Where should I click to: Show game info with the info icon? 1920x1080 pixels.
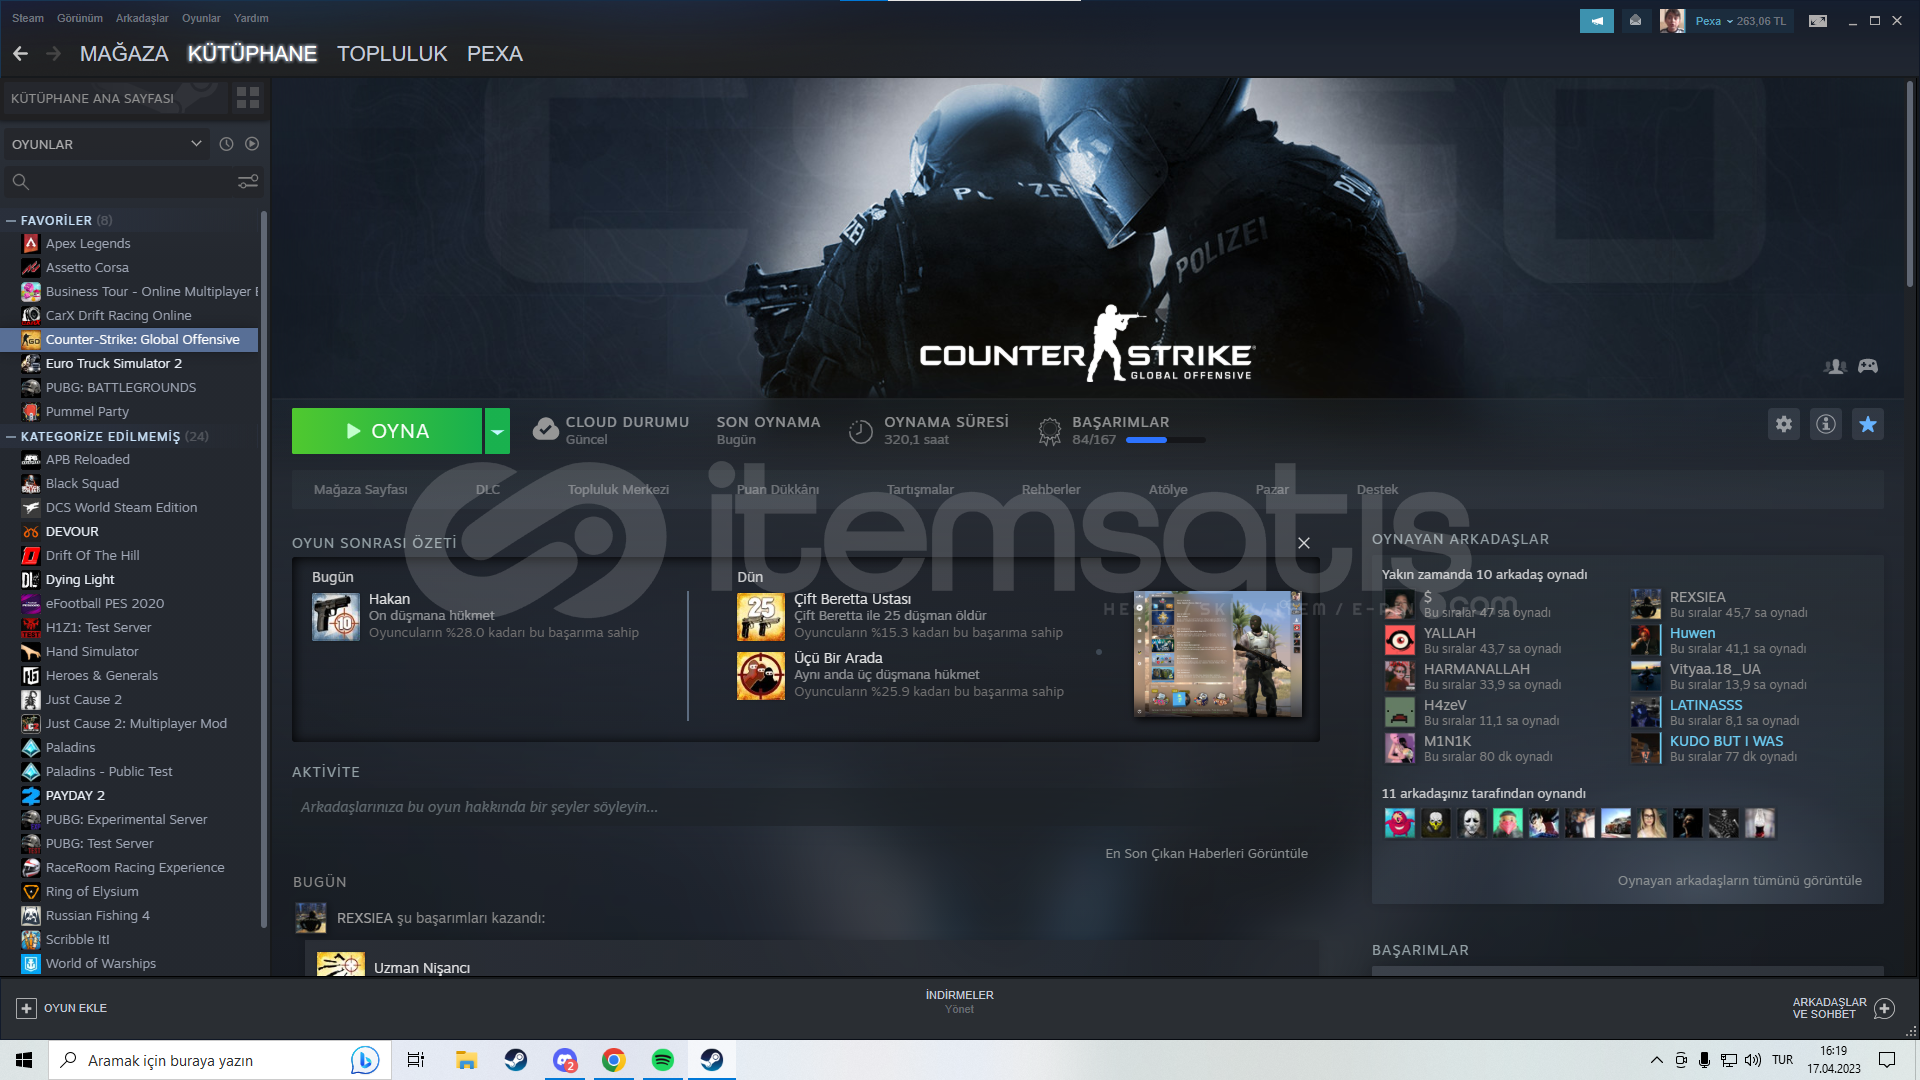click(x=1825, y=424)
